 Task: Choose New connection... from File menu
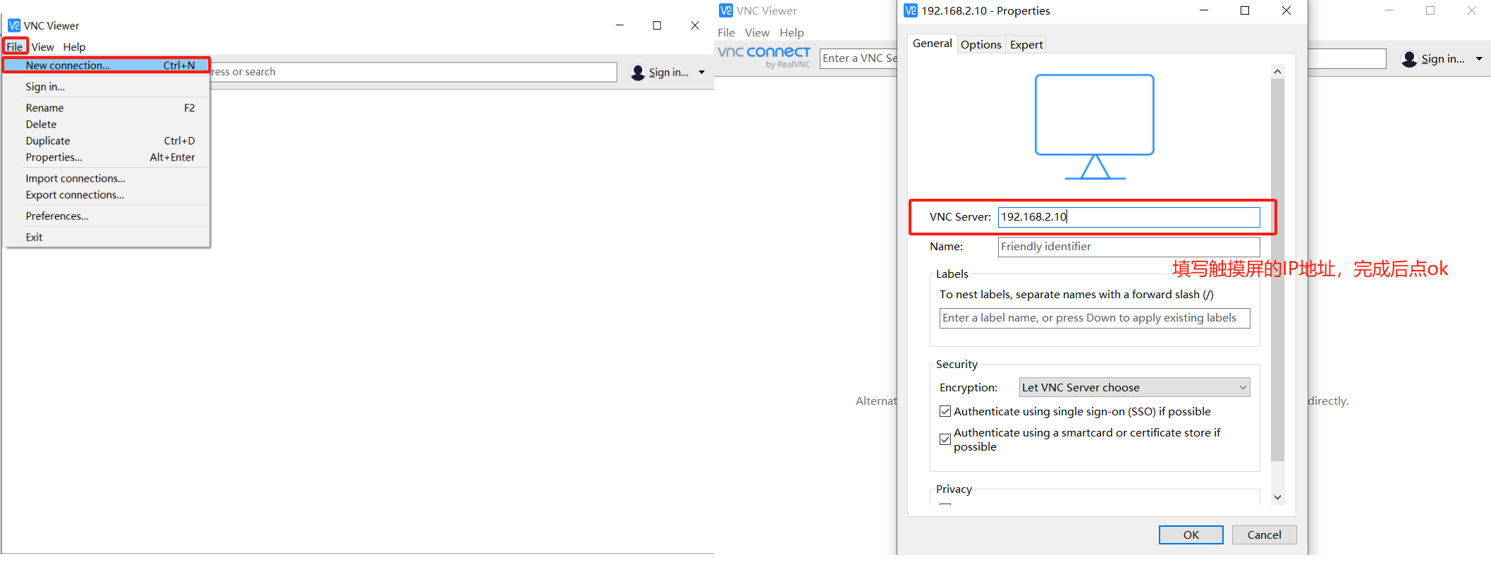click(x=106, y=65)
